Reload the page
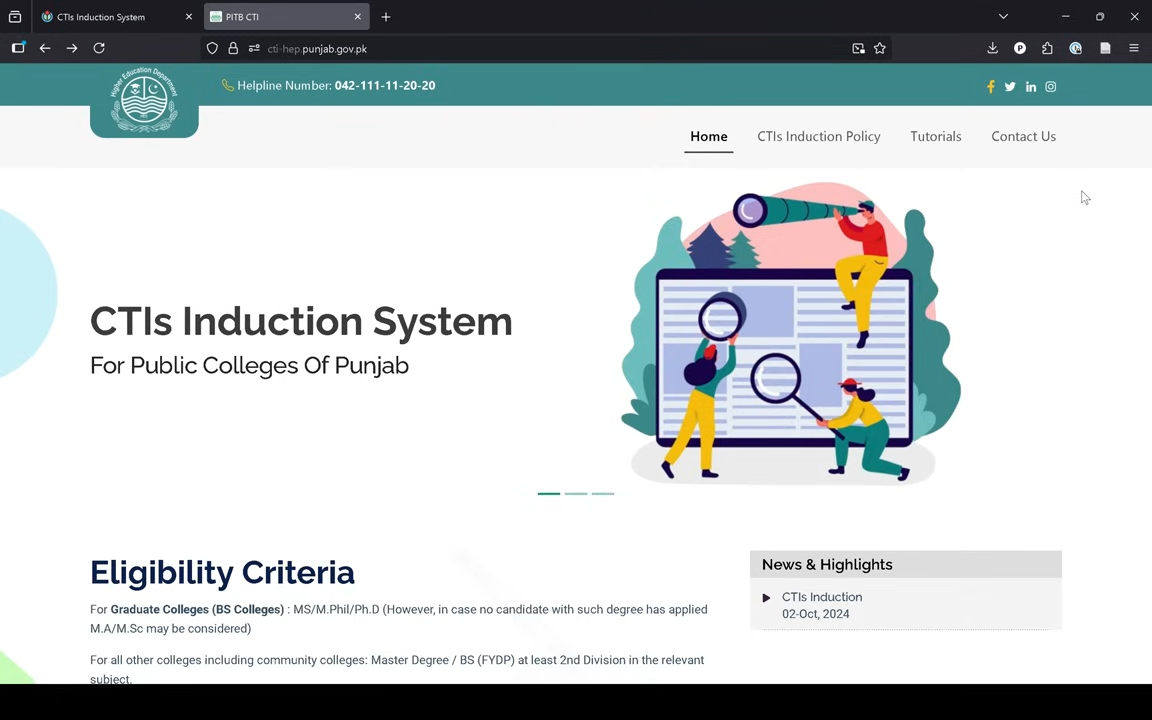The height and width of the screenshot is (720, 1152). coord(99,48)
